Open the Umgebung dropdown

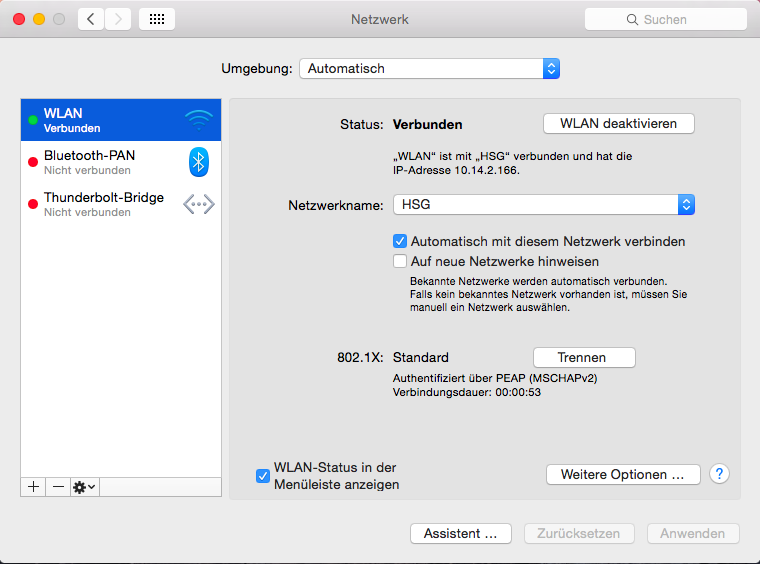tap(429, 68)
